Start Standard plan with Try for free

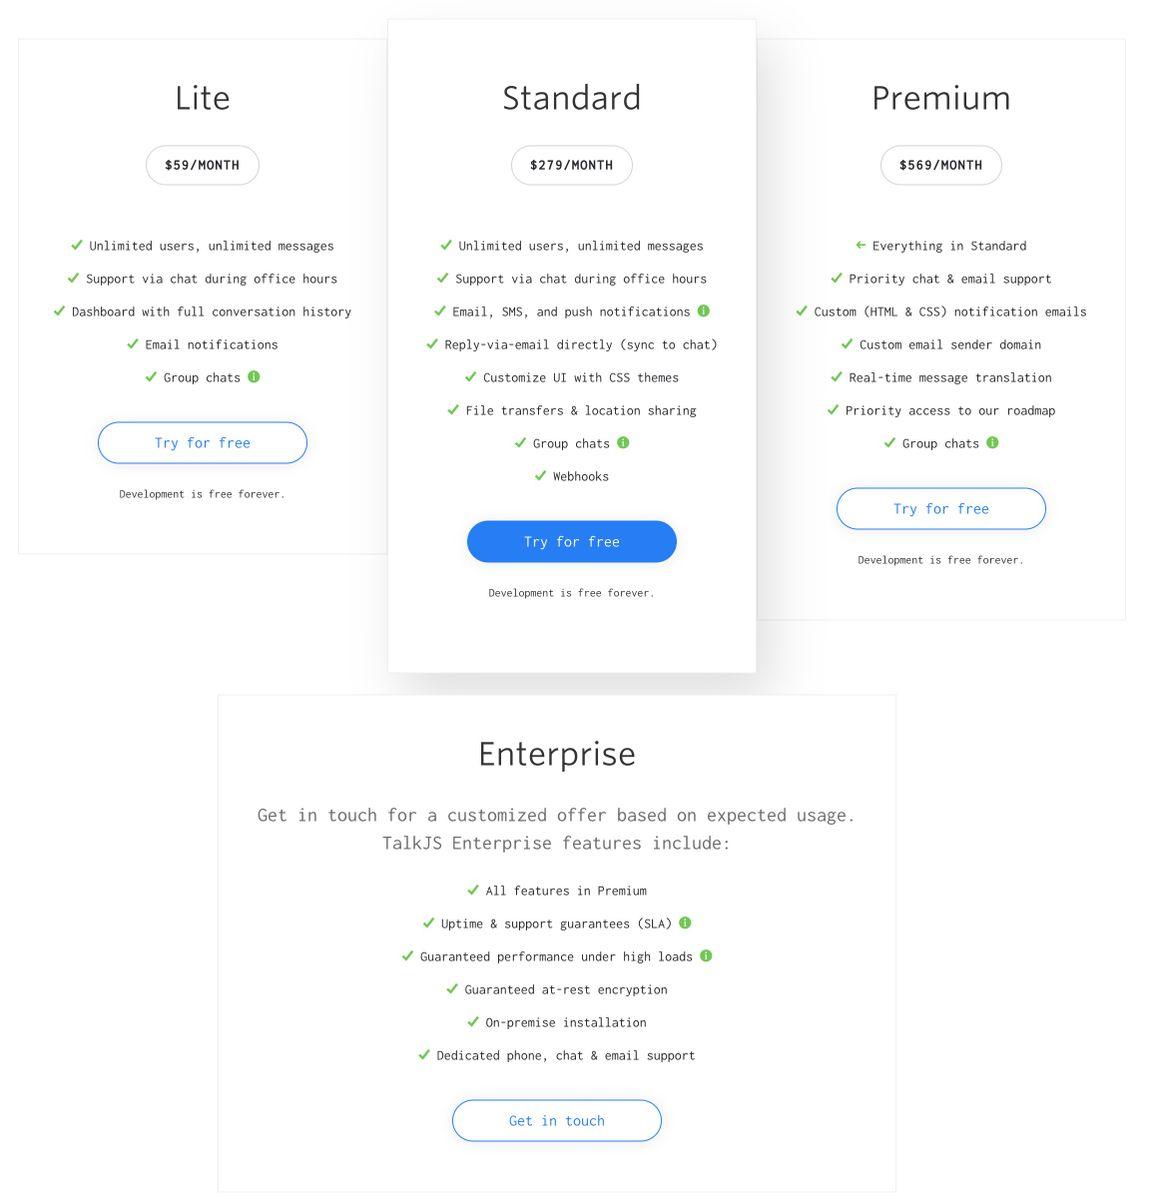pyautogui.click(x=572, y=542)
